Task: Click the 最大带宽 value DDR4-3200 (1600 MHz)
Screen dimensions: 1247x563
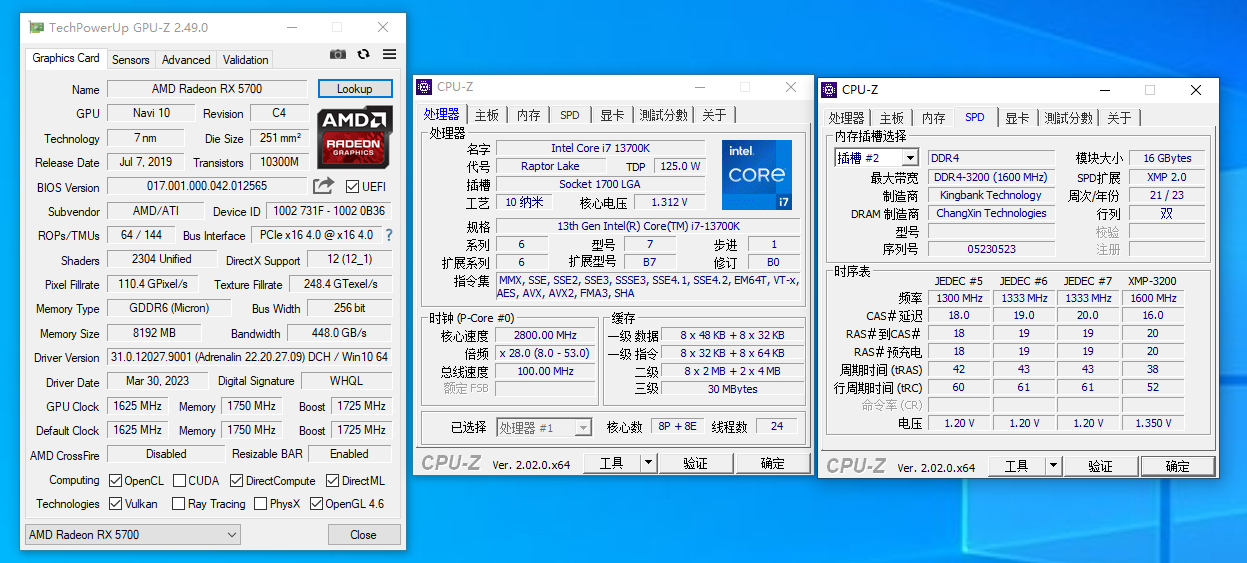Action: [992, 177]
